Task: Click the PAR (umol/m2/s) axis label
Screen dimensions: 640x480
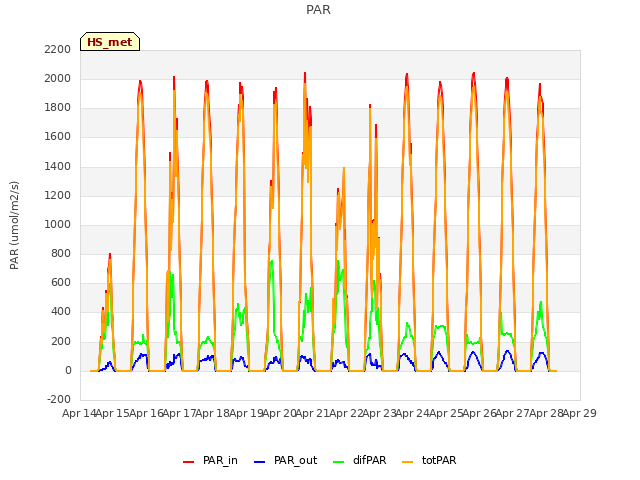Action: click(x=14, y=225)
